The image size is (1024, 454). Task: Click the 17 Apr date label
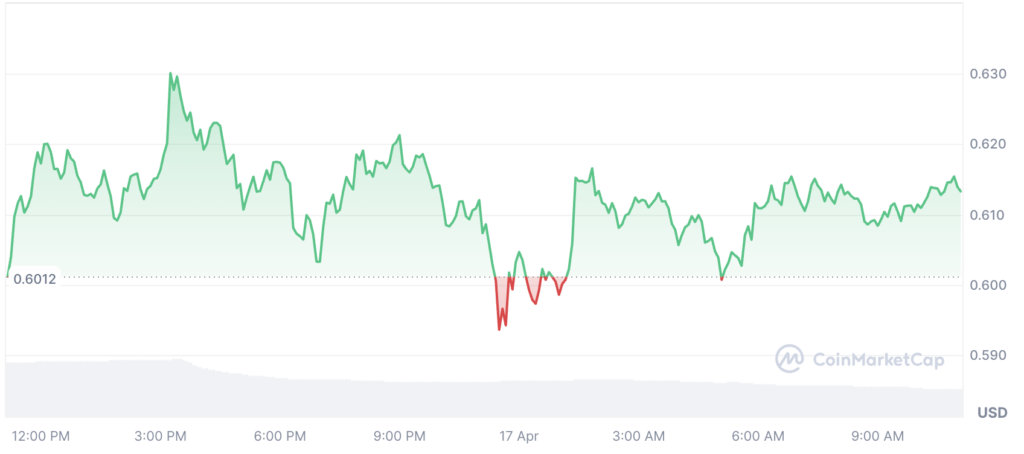pos(519,436)
